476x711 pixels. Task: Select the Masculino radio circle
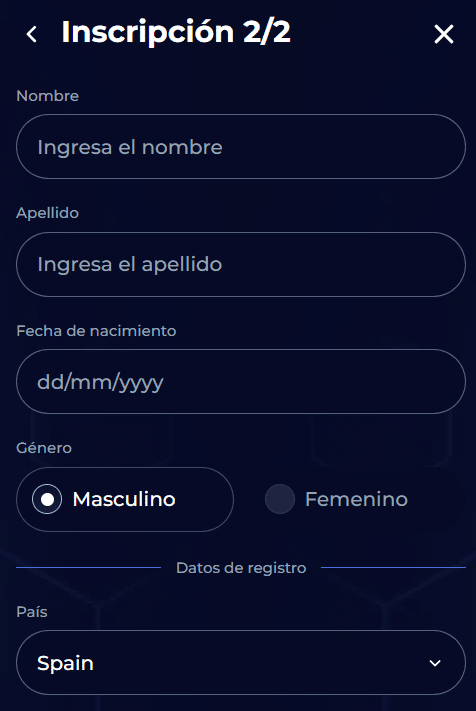tap(47, 499)
